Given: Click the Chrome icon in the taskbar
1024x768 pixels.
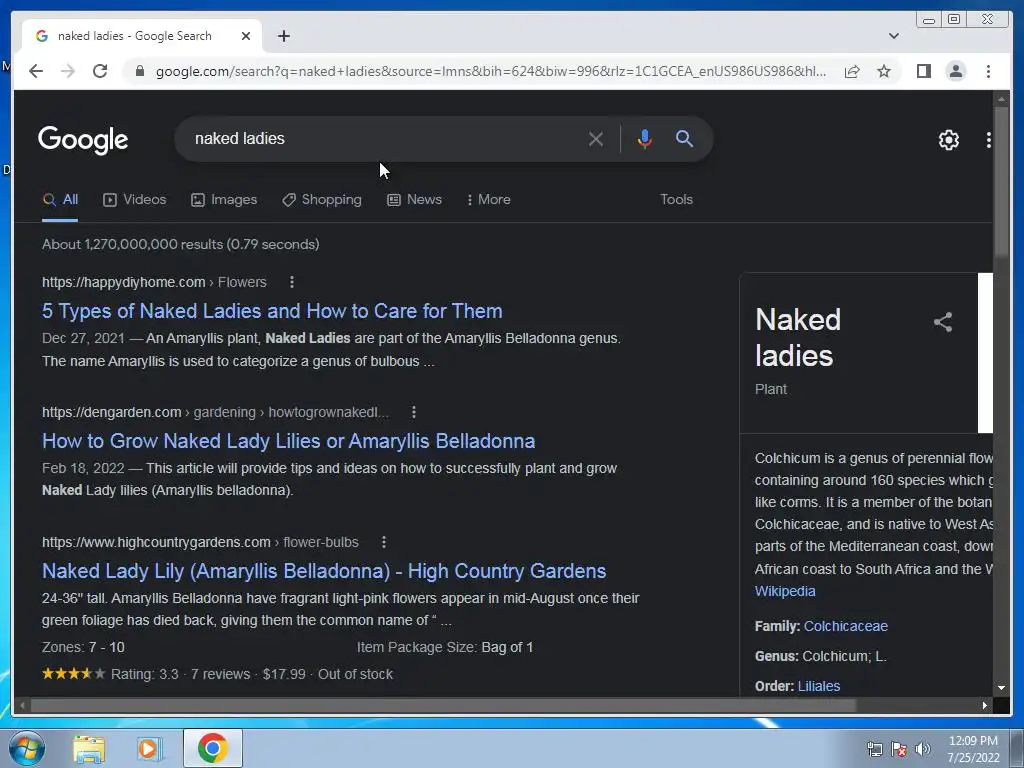Looking at the screenshot, I should 212,748.
